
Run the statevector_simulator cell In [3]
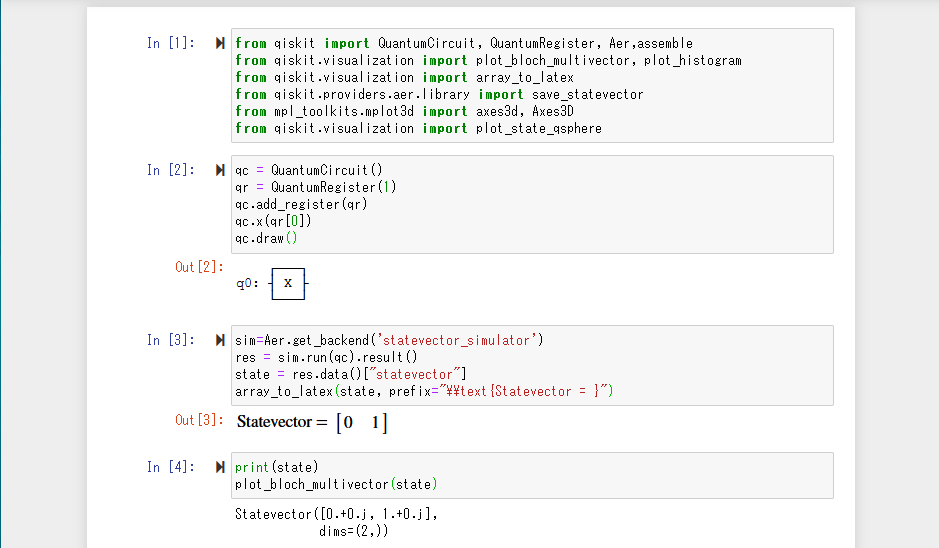click(x=220, y=340)
